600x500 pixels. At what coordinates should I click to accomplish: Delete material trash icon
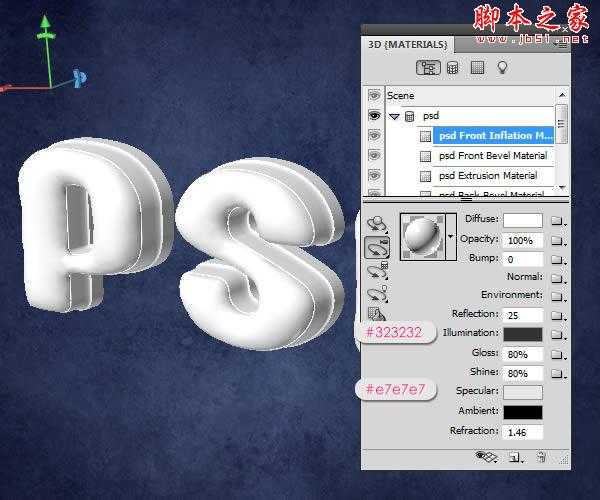tap(541, 457)
